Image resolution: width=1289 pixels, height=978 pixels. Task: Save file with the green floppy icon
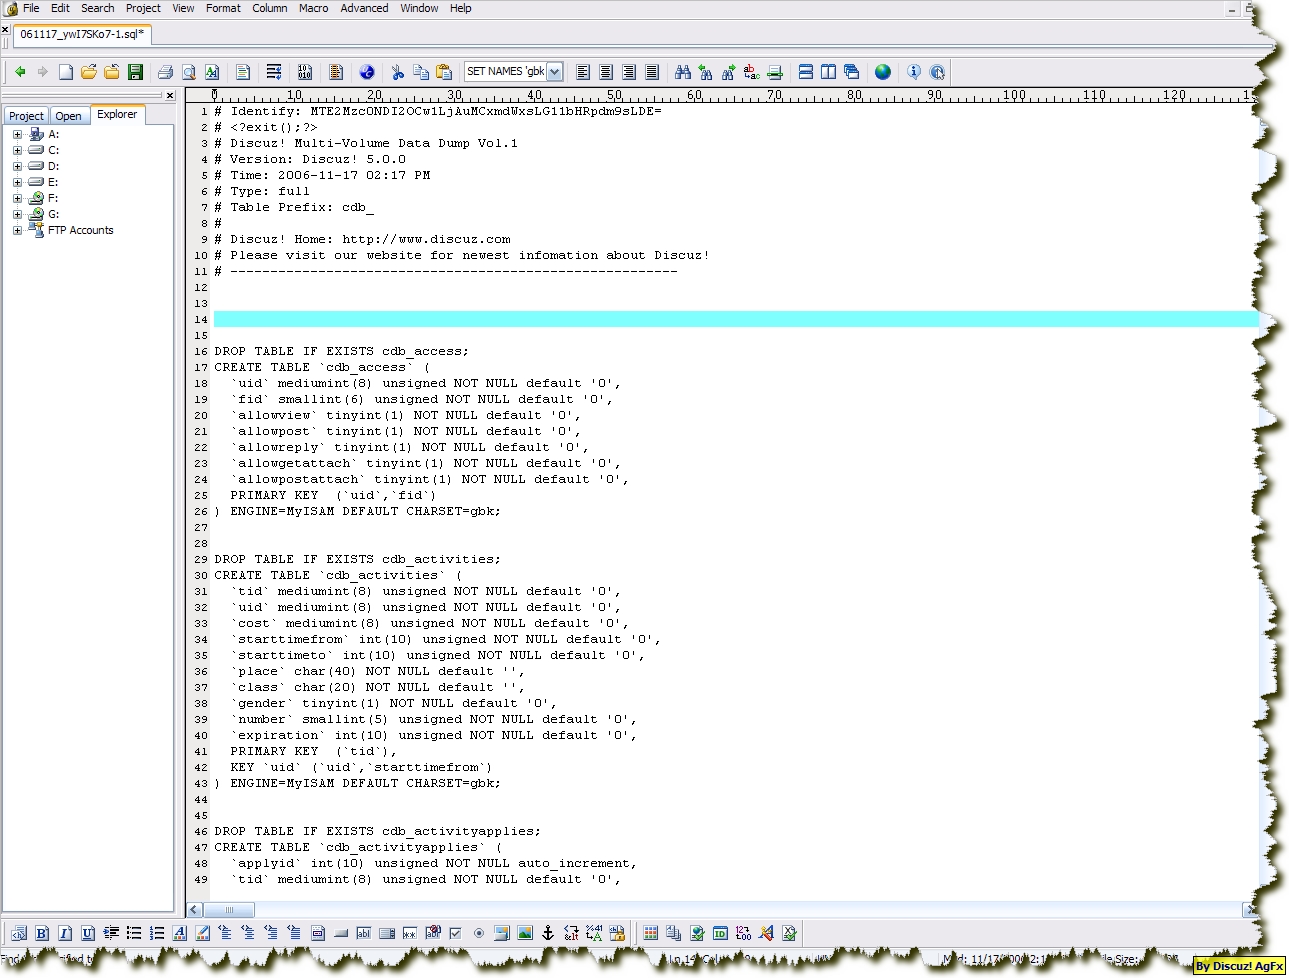tap(136, 72)
